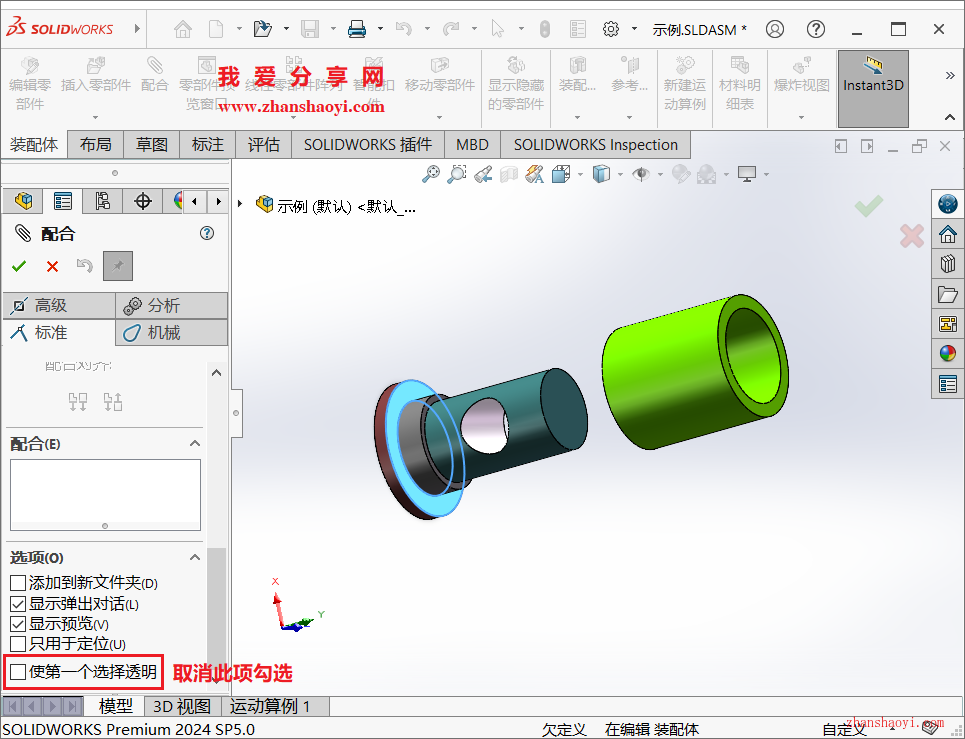The image size is (965, 739).
Task: Click the 材料明细表 bill of materials tool
Action: 740,83
